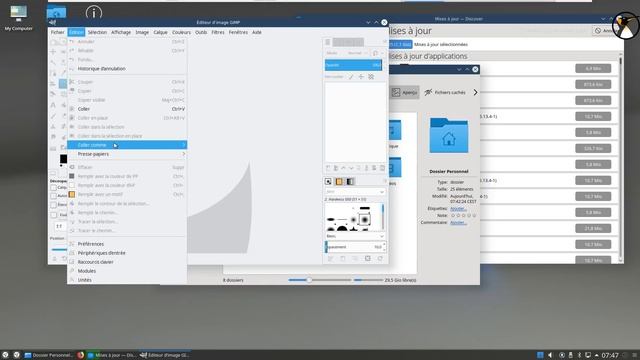This screenshot has width=640, height=360.
Task: Set a star rating in Dolphin Note row
Action: (x=463, y=216)
